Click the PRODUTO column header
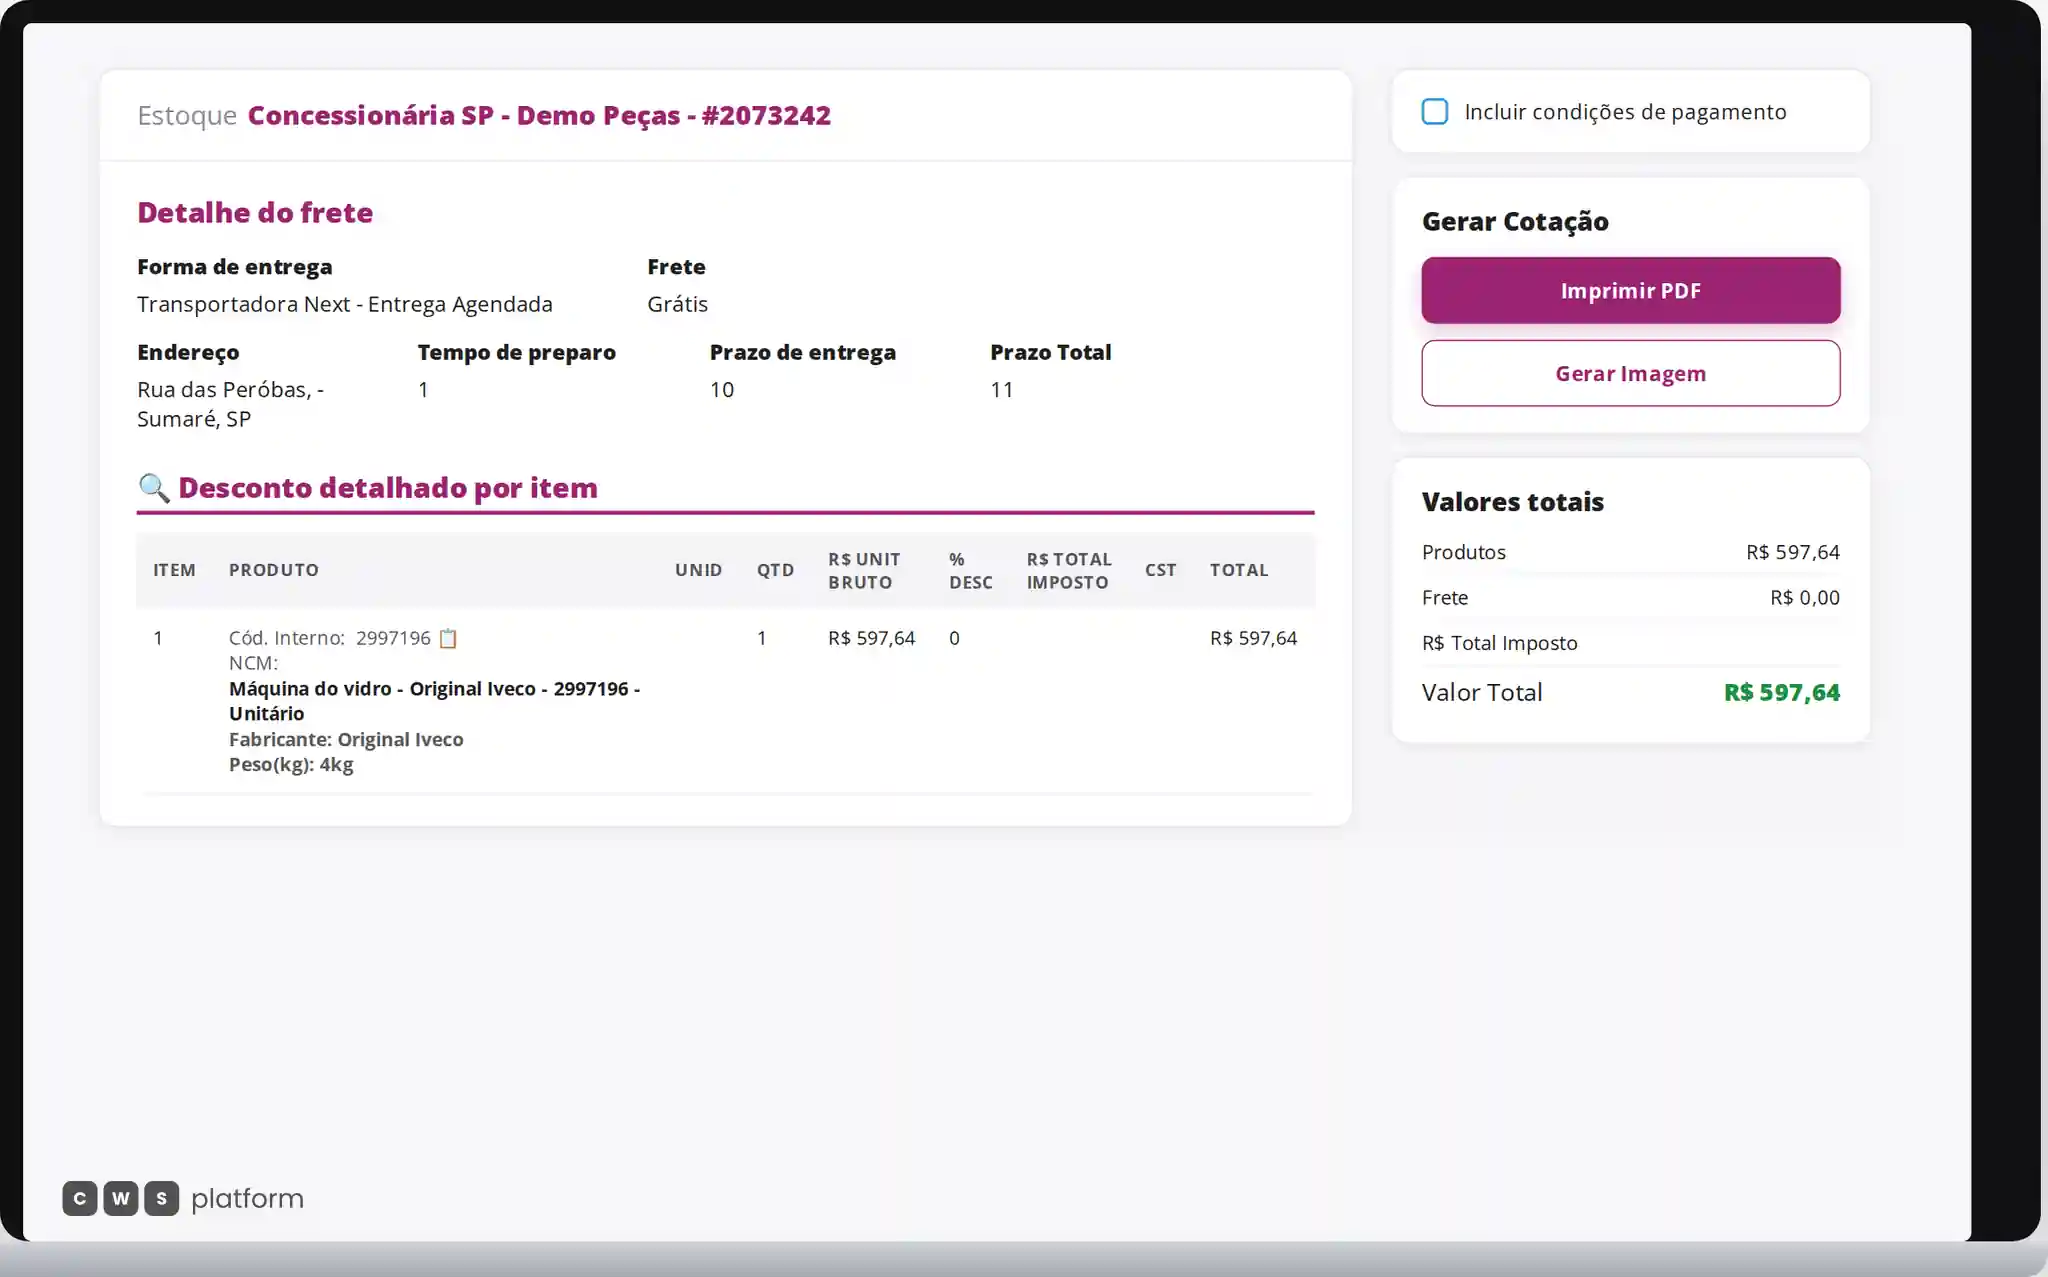The width and height of the screenshot is (2048, 1277). click(274, 570)
